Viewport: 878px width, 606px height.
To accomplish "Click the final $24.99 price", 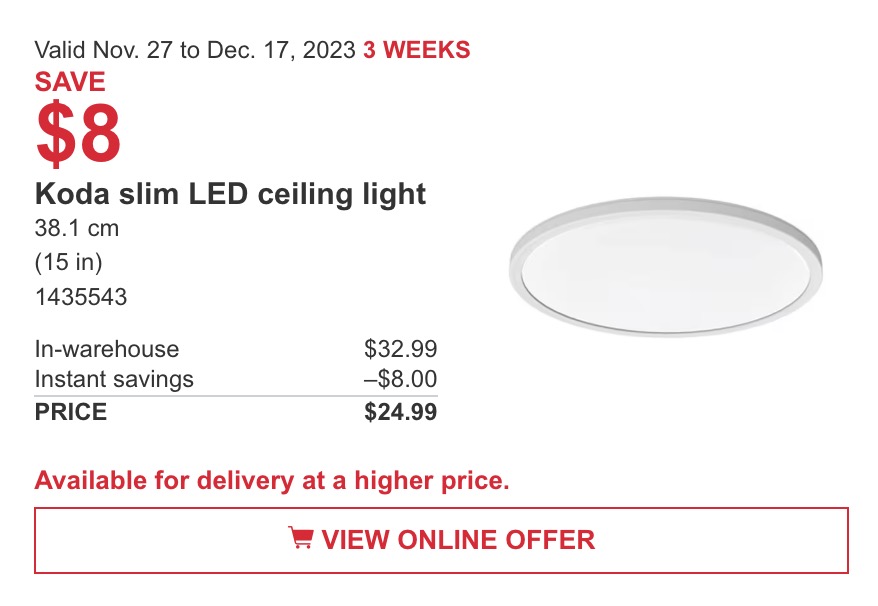I will click(x=400, y=412).
